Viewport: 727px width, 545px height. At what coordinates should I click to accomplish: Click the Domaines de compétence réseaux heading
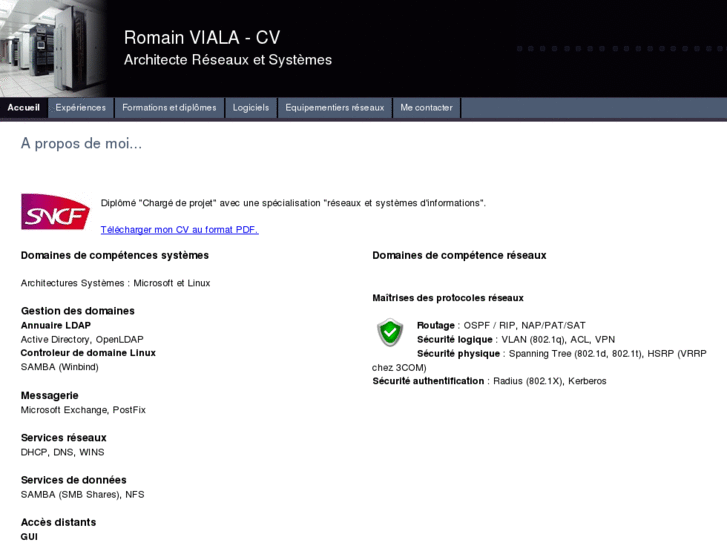click(x=459, y=256)
